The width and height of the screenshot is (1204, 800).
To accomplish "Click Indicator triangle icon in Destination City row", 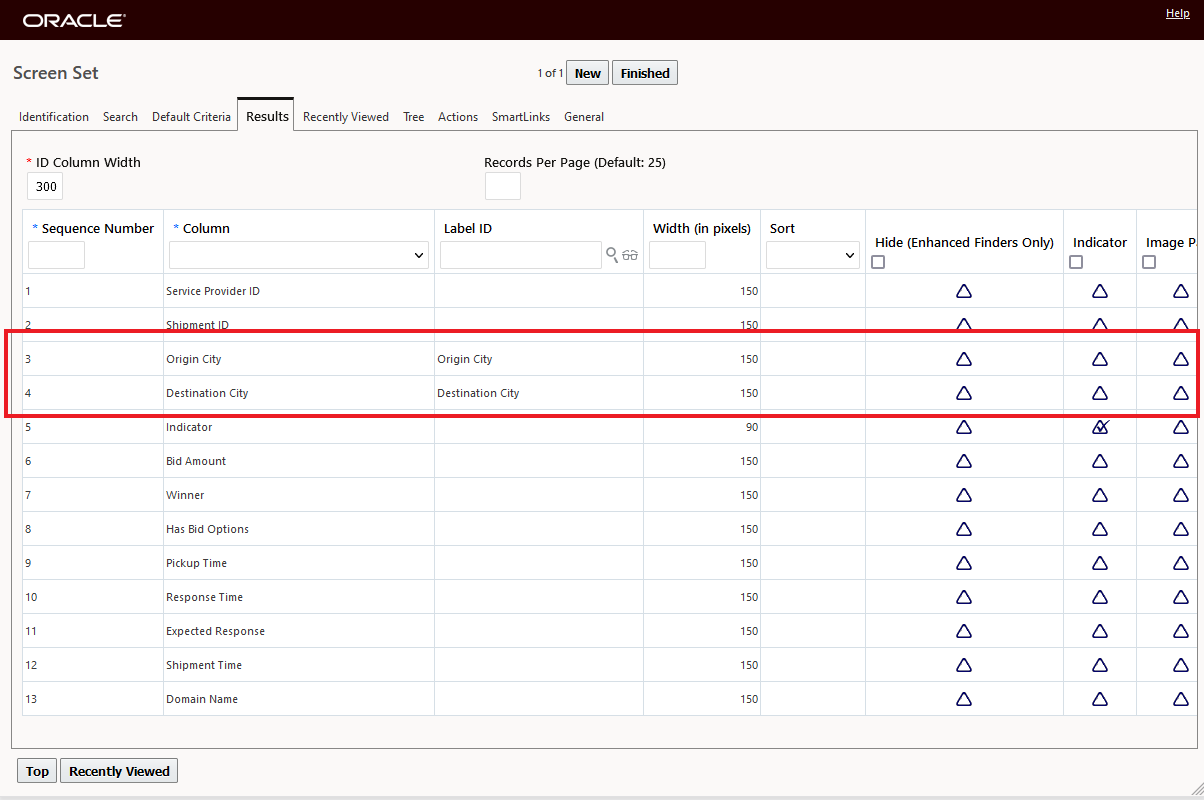I will (x=1100, y=393).
